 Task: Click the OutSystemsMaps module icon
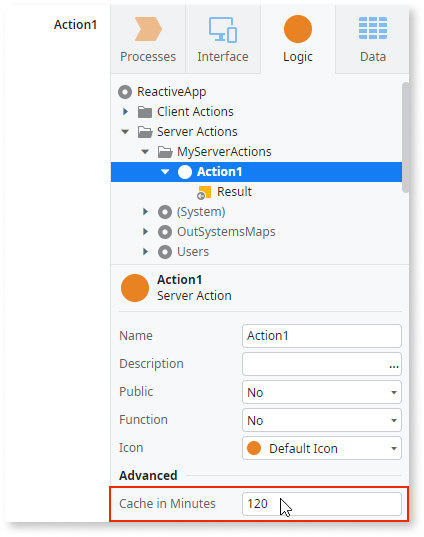(x=165, y=232)
